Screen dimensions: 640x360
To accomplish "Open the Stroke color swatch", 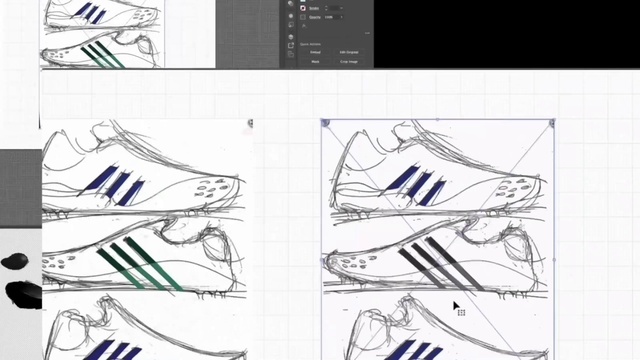I will point(303,8).
